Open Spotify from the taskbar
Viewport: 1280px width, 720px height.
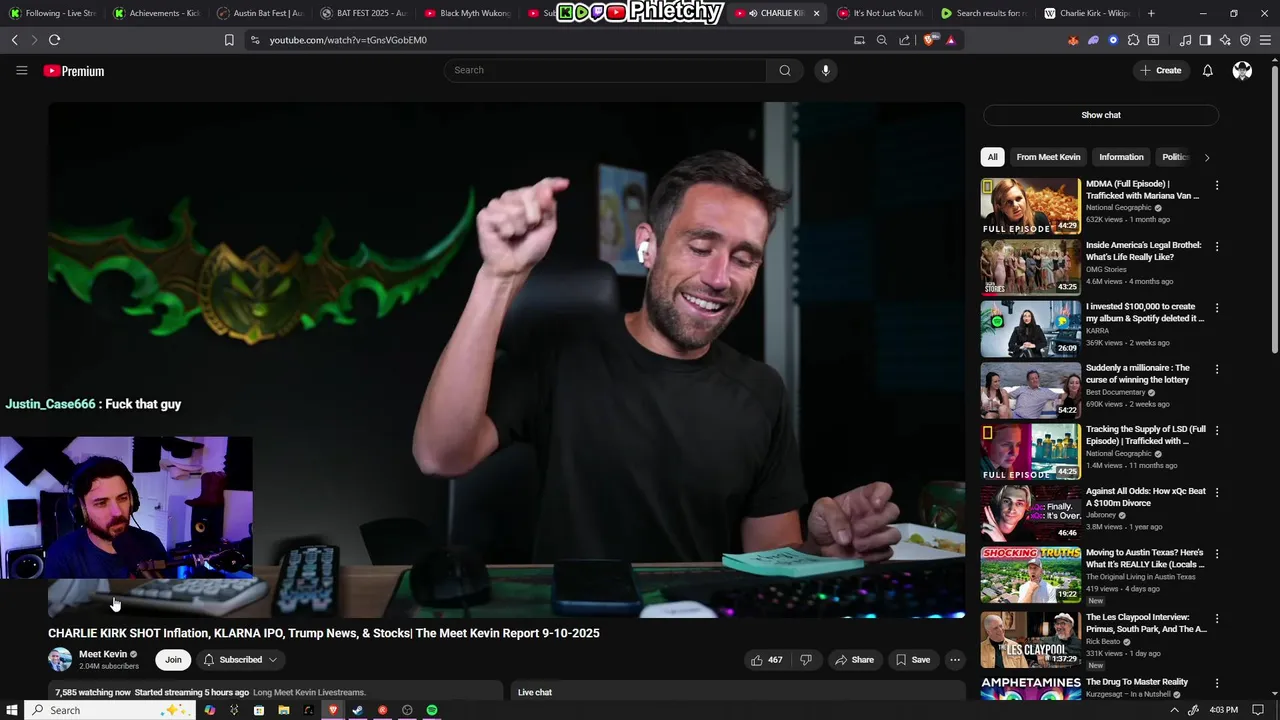coord(432,710)
